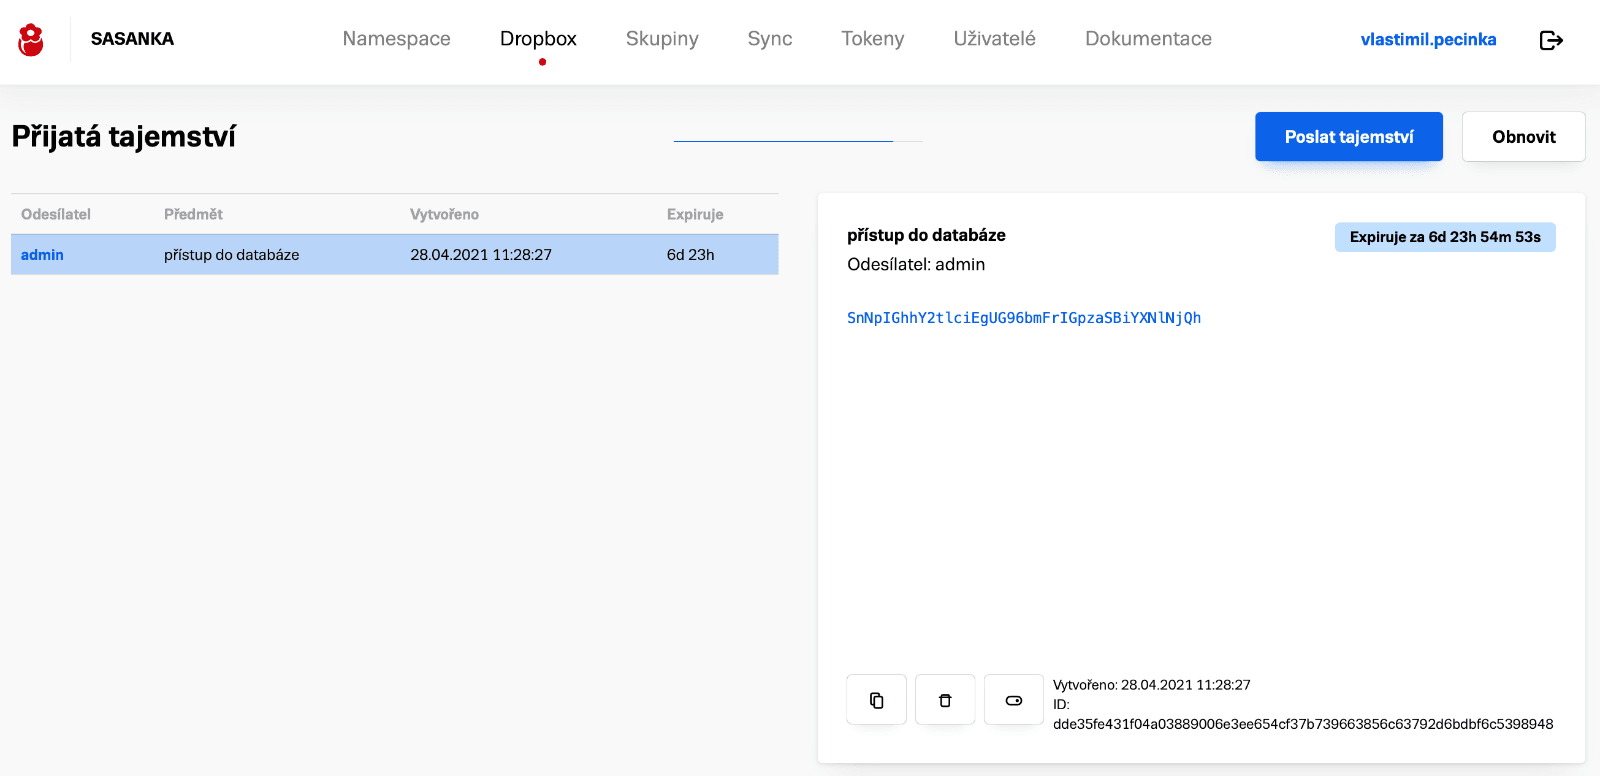Click the admin sender link in the table
Image resolution: width=1600 pixels, height=776 pixels.
tap(42, 255)
